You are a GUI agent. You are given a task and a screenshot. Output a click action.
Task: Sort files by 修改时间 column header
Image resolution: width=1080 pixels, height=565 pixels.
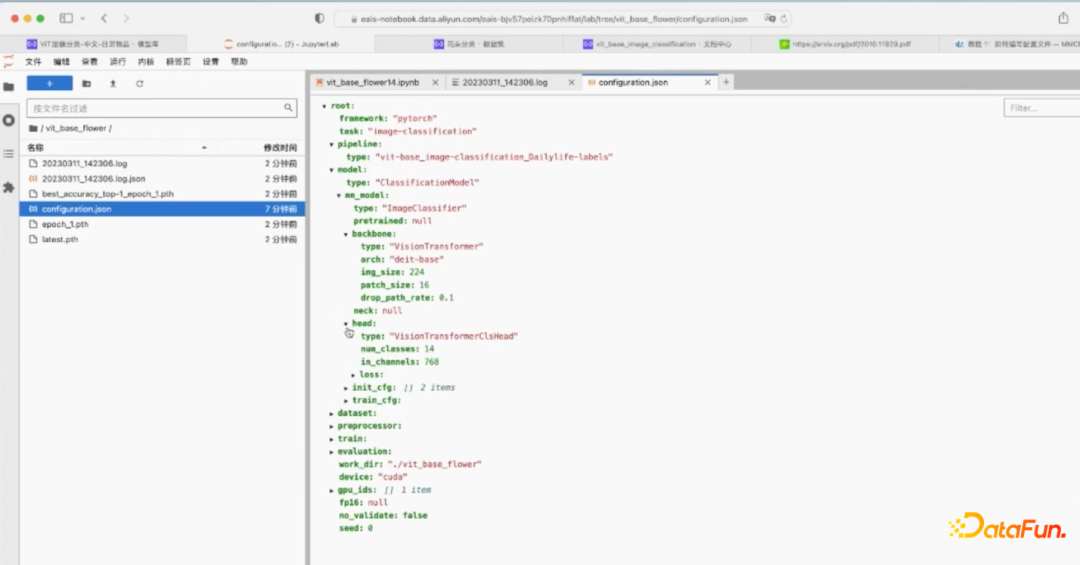coord(280,147)
